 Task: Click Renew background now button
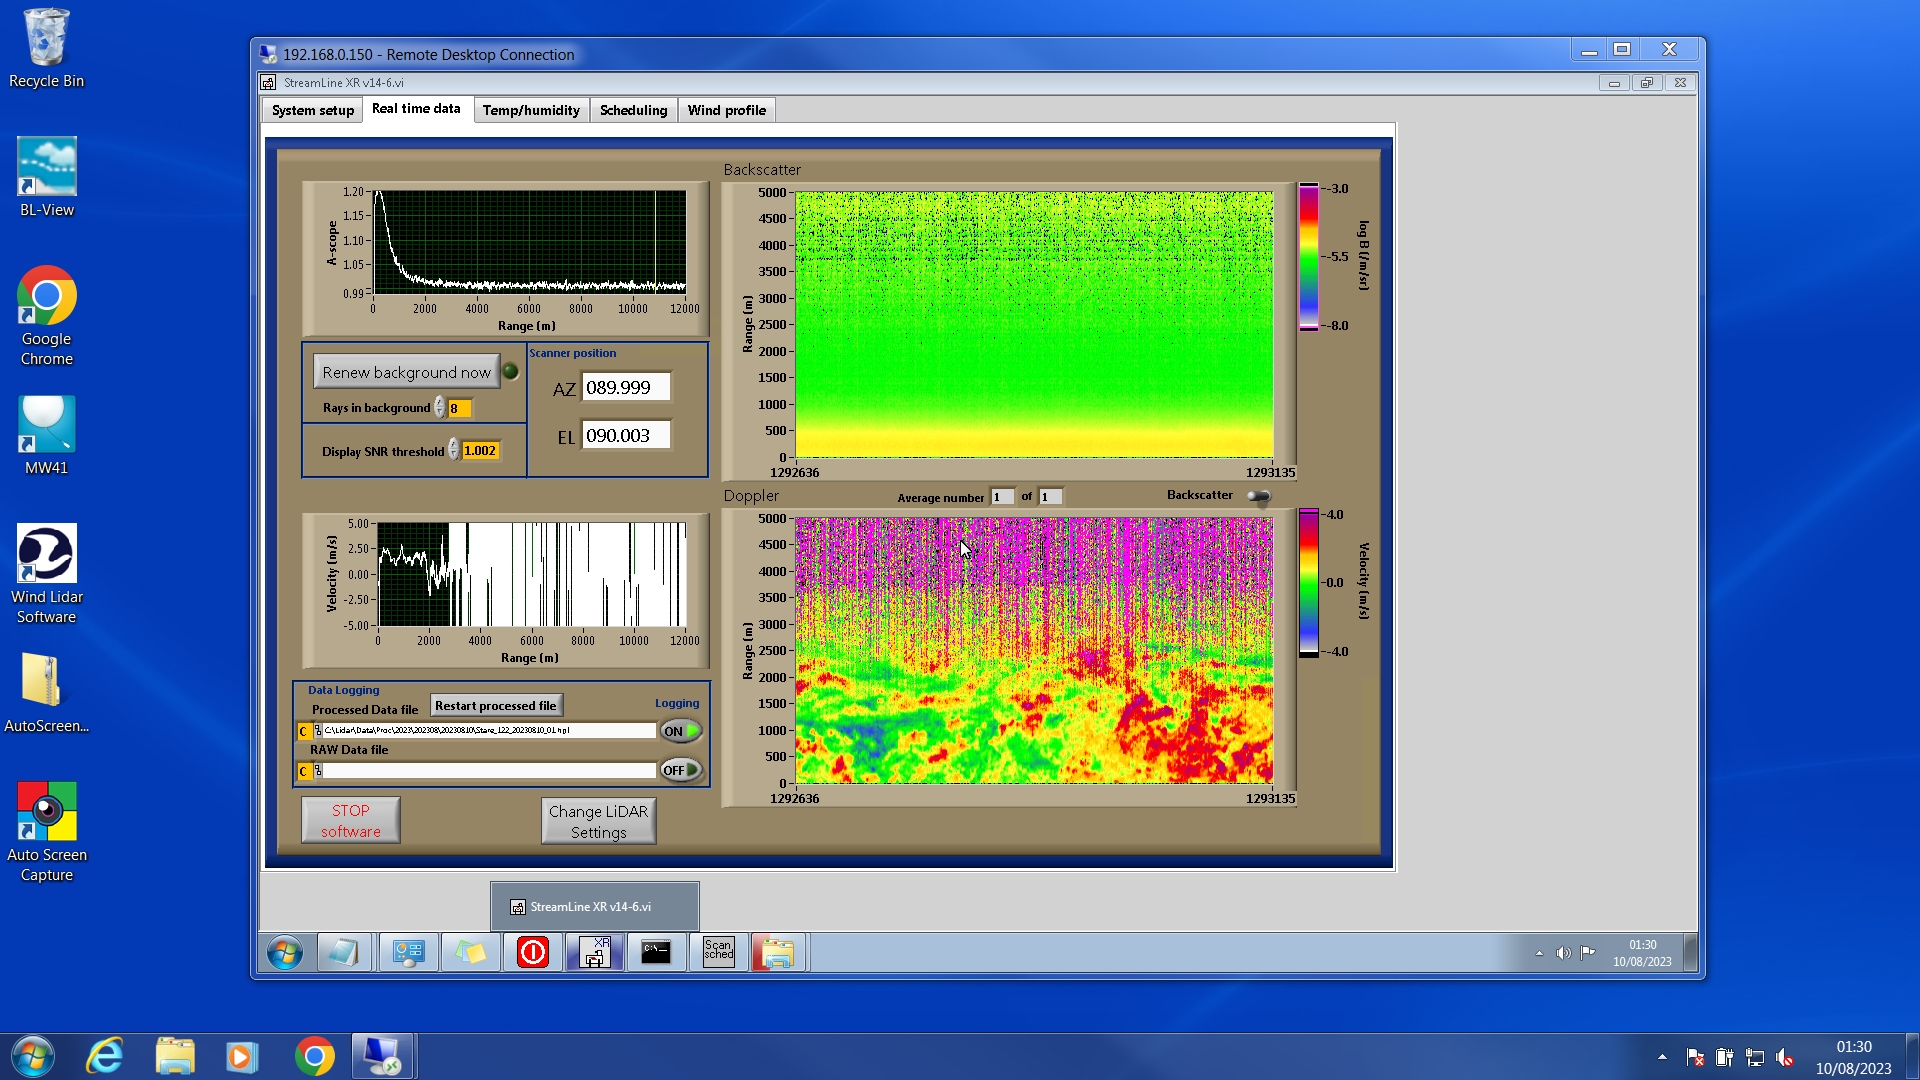[406, 372]
